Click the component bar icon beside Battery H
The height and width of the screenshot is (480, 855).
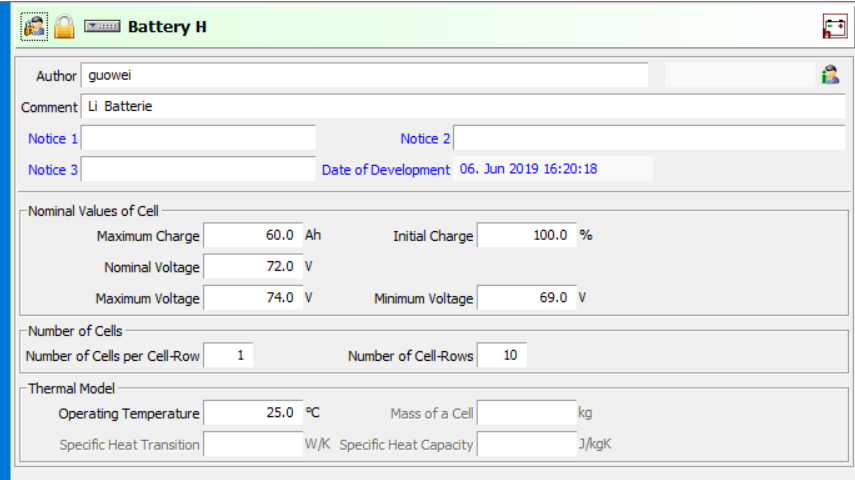coord(102,26)
